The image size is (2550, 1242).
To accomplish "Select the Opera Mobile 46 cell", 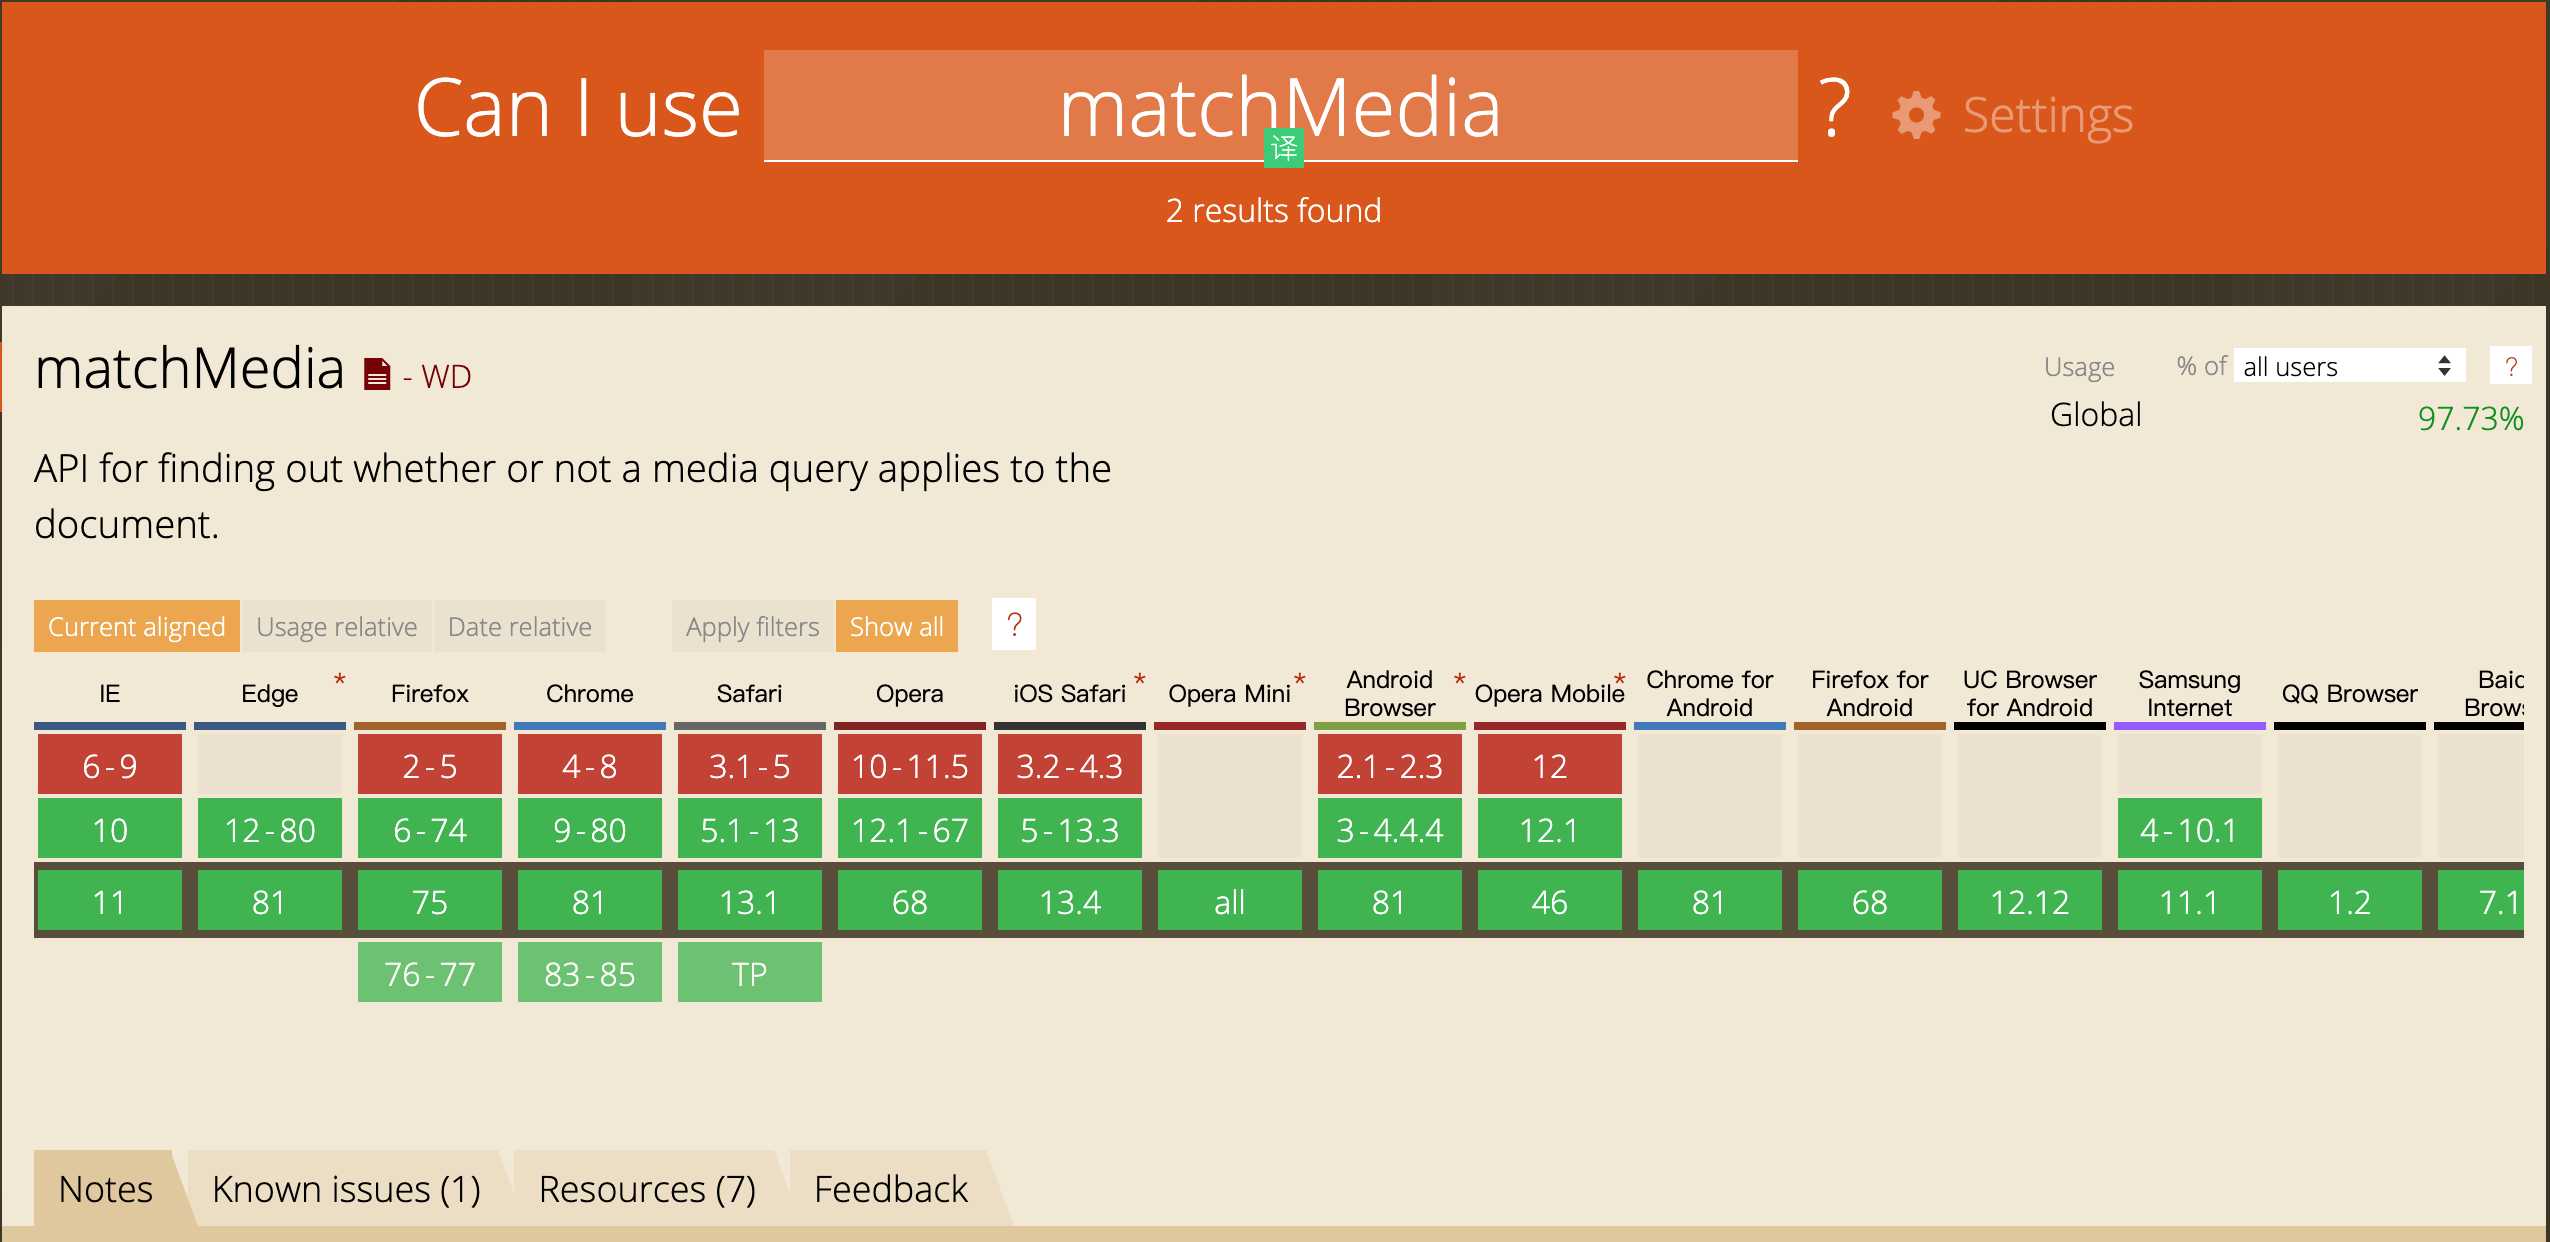I will pyautogui.click(x=1550, y=901).
